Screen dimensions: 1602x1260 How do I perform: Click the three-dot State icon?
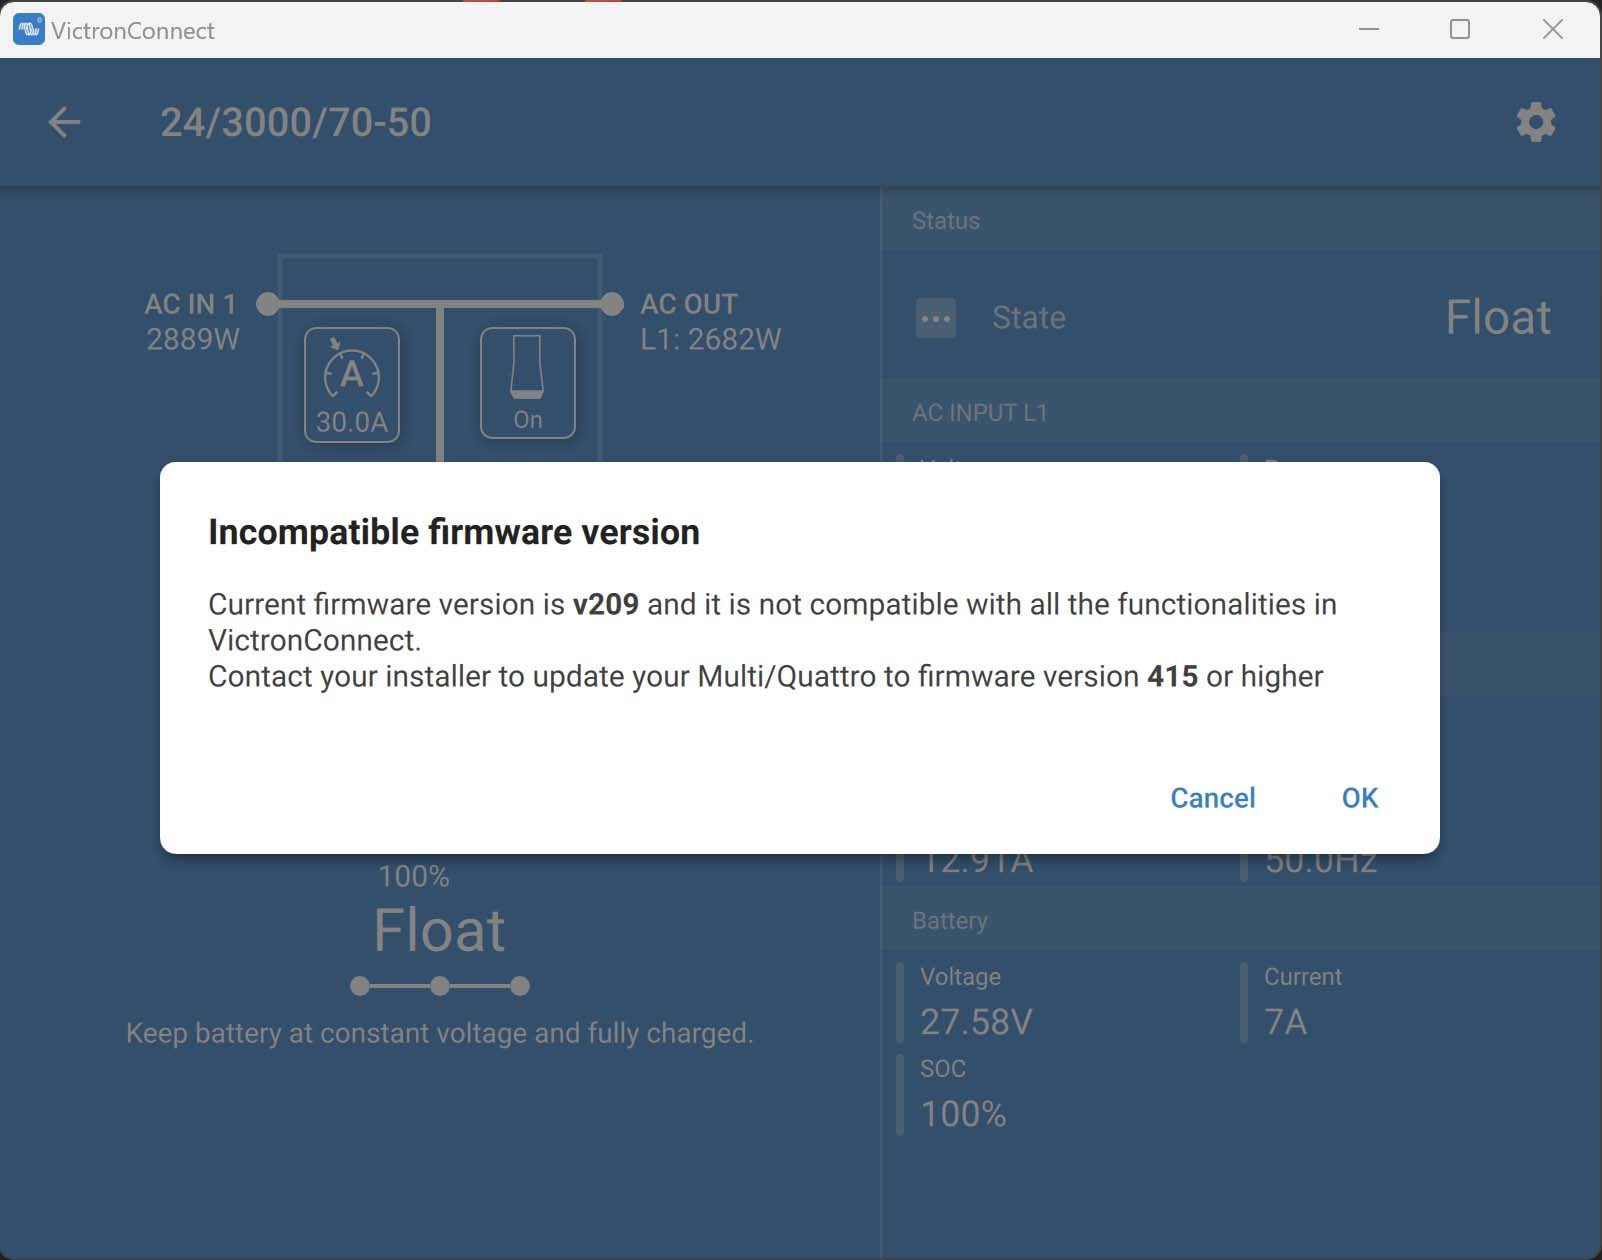pyautogui.click(x=935, y=318)
